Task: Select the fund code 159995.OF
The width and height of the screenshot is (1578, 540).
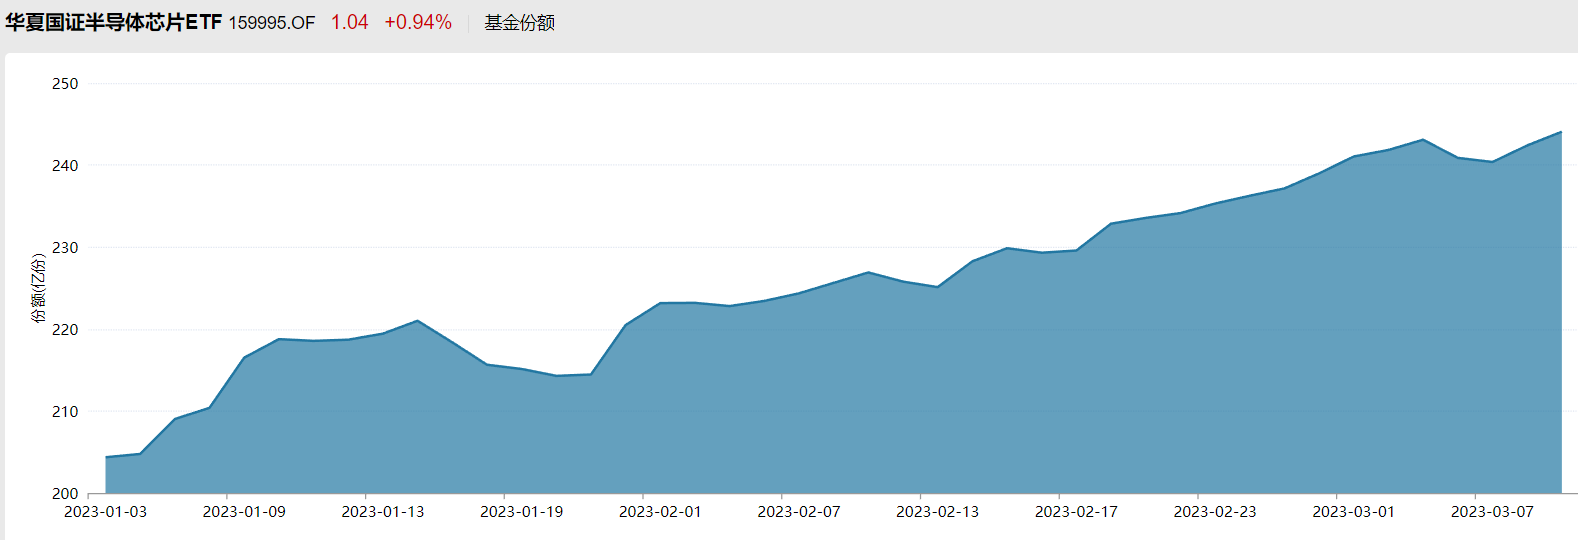Action: [272, 23]
